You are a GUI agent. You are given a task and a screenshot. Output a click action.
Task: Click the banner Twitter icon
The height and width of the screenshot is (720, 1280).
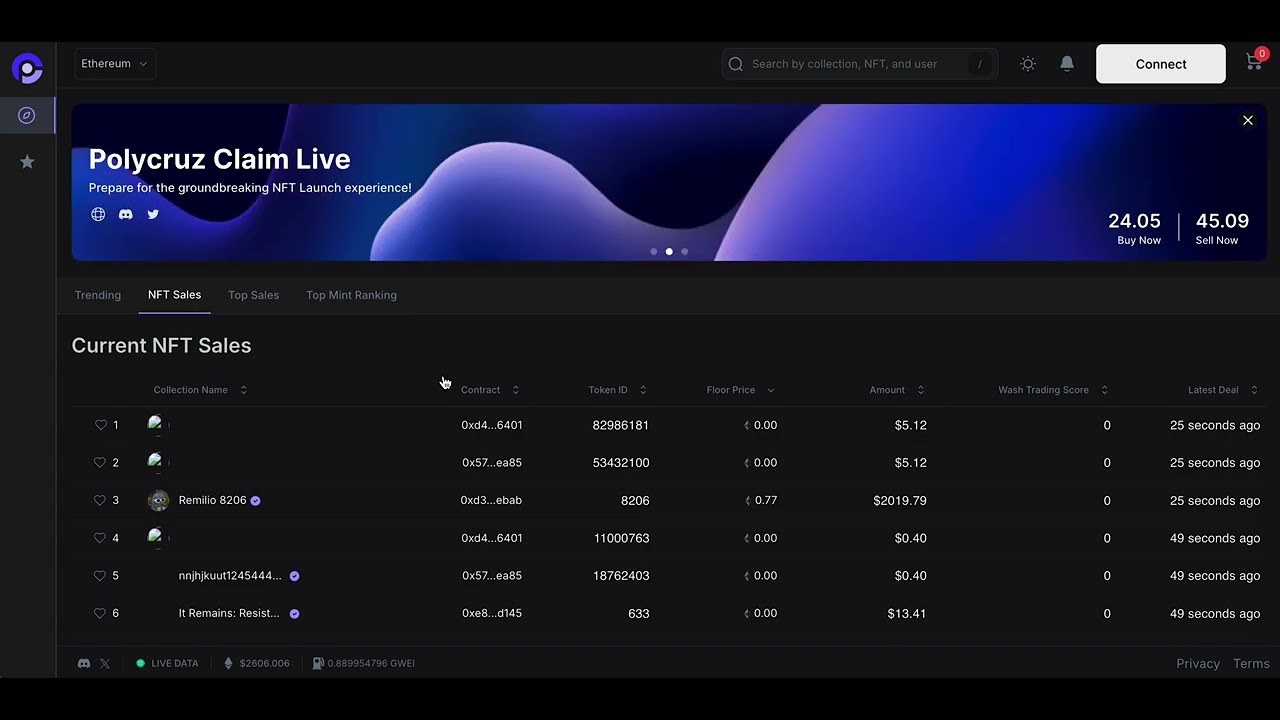[x=153, y=214]
